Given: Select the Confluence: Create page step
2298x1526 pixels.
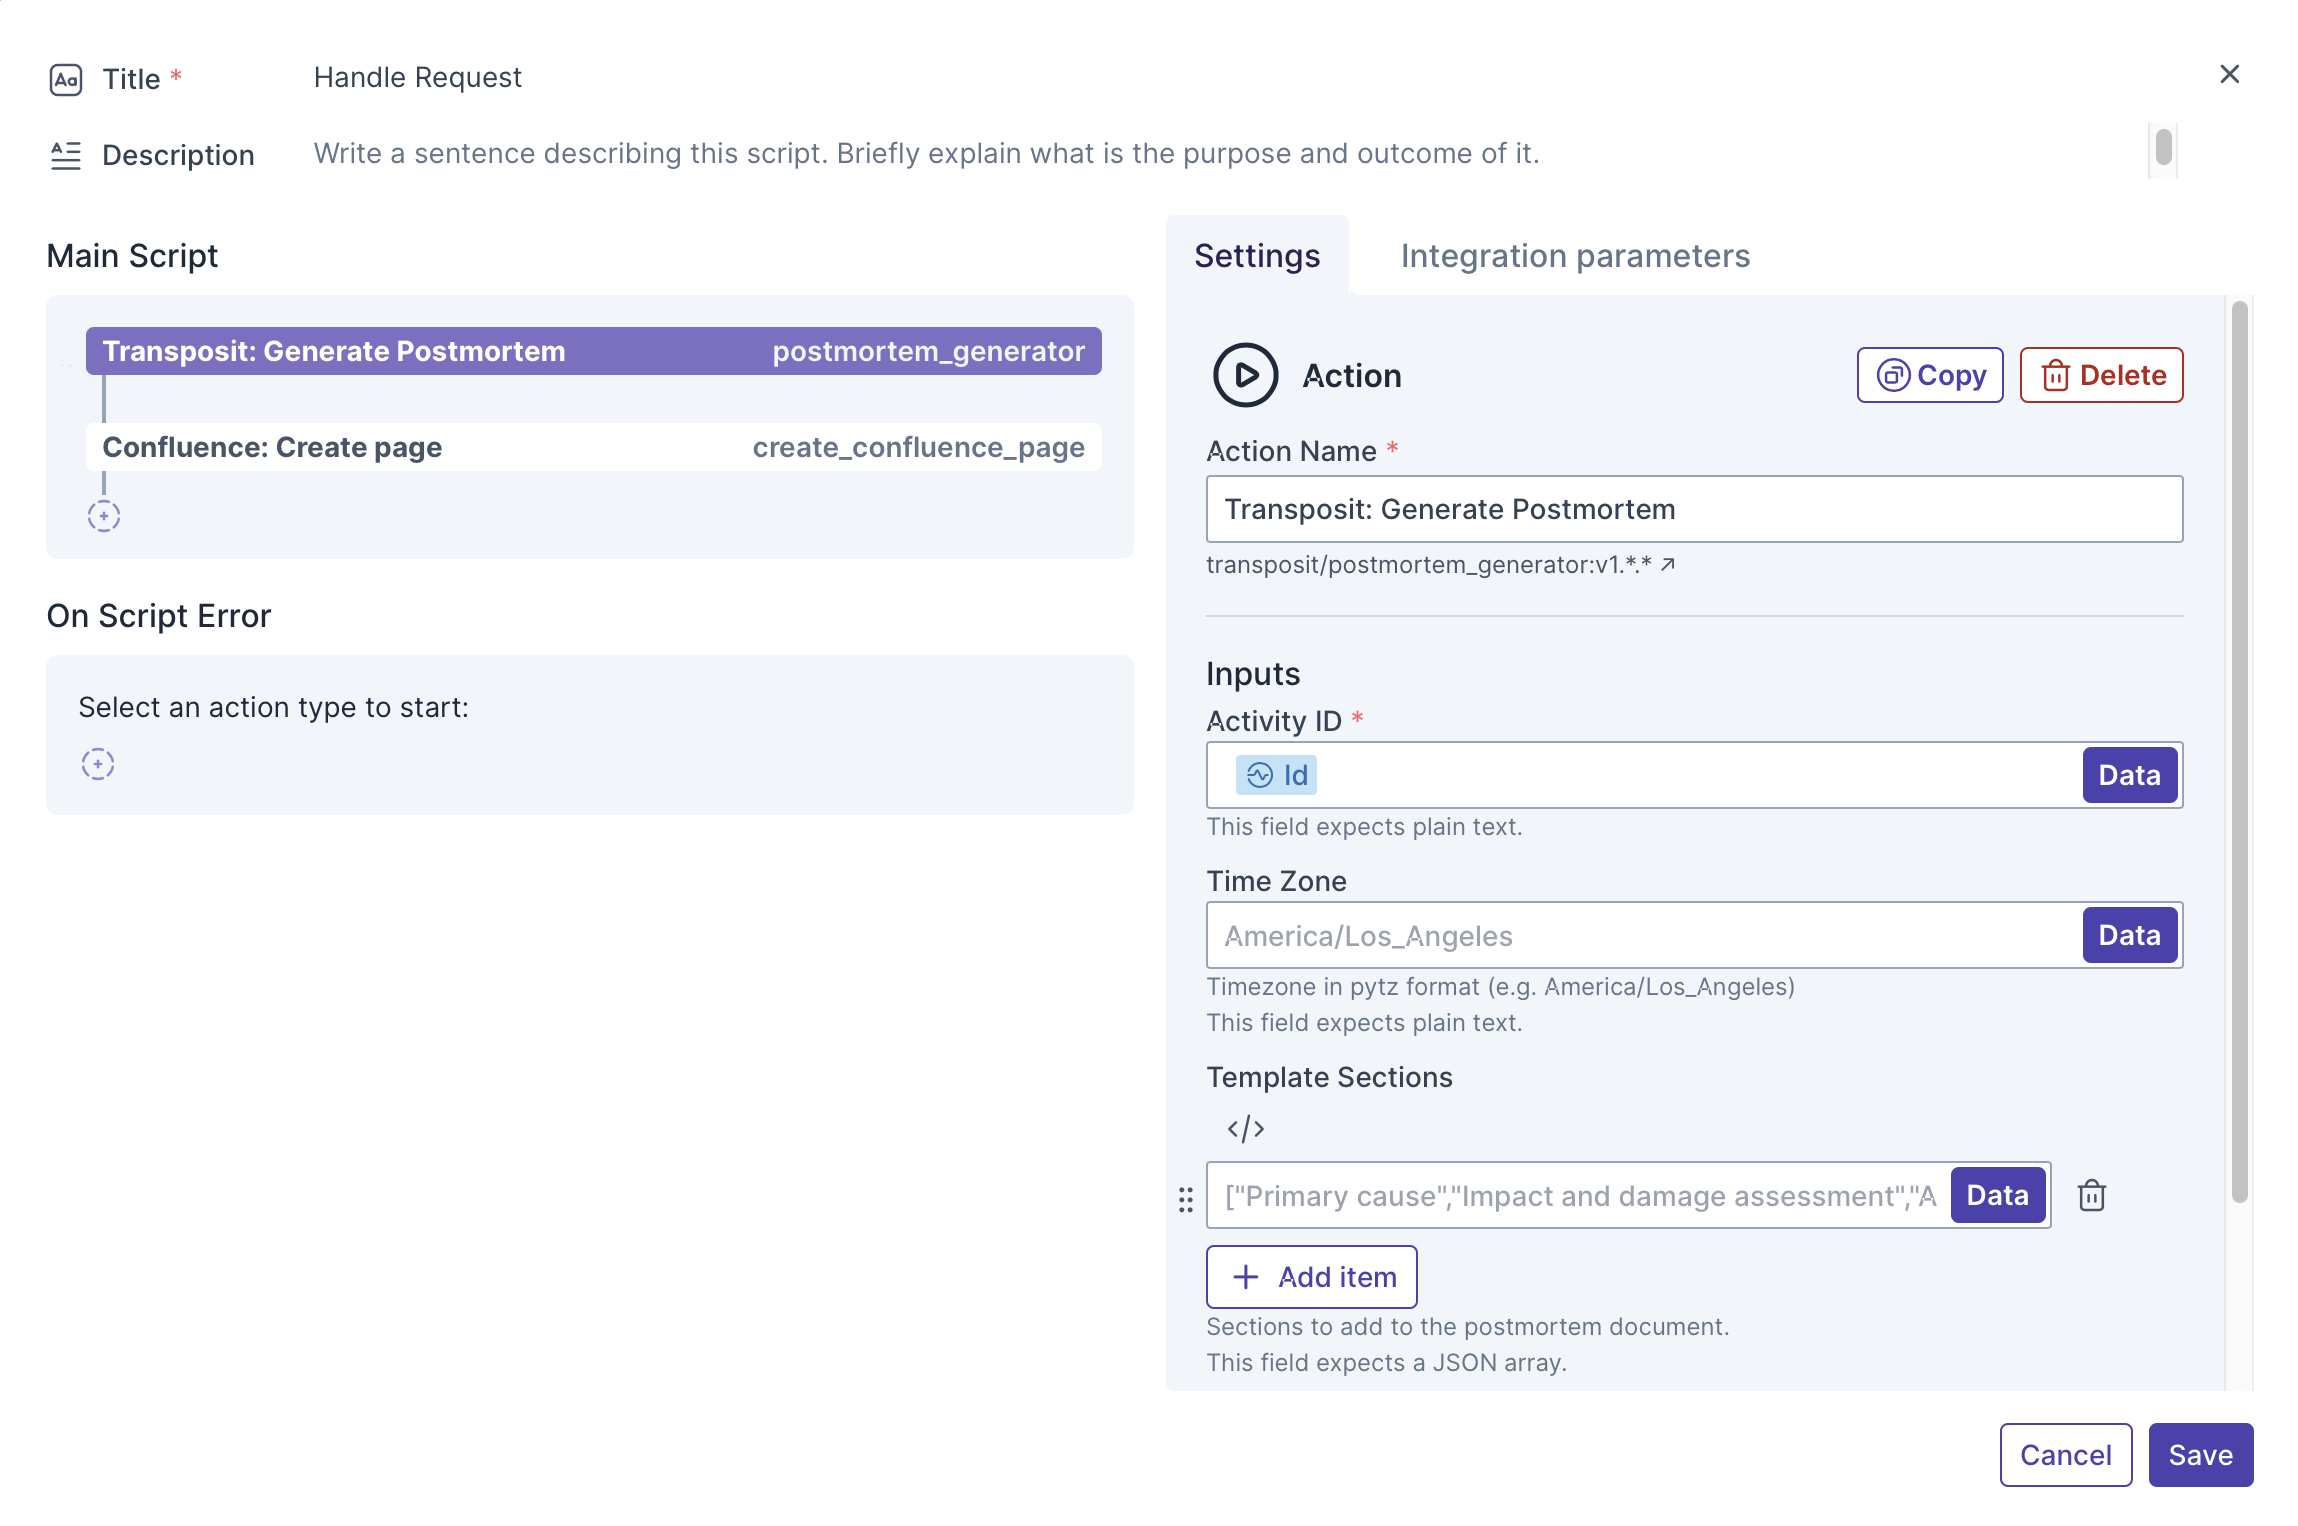Looking at the screenshot, I should pos(593,447).
